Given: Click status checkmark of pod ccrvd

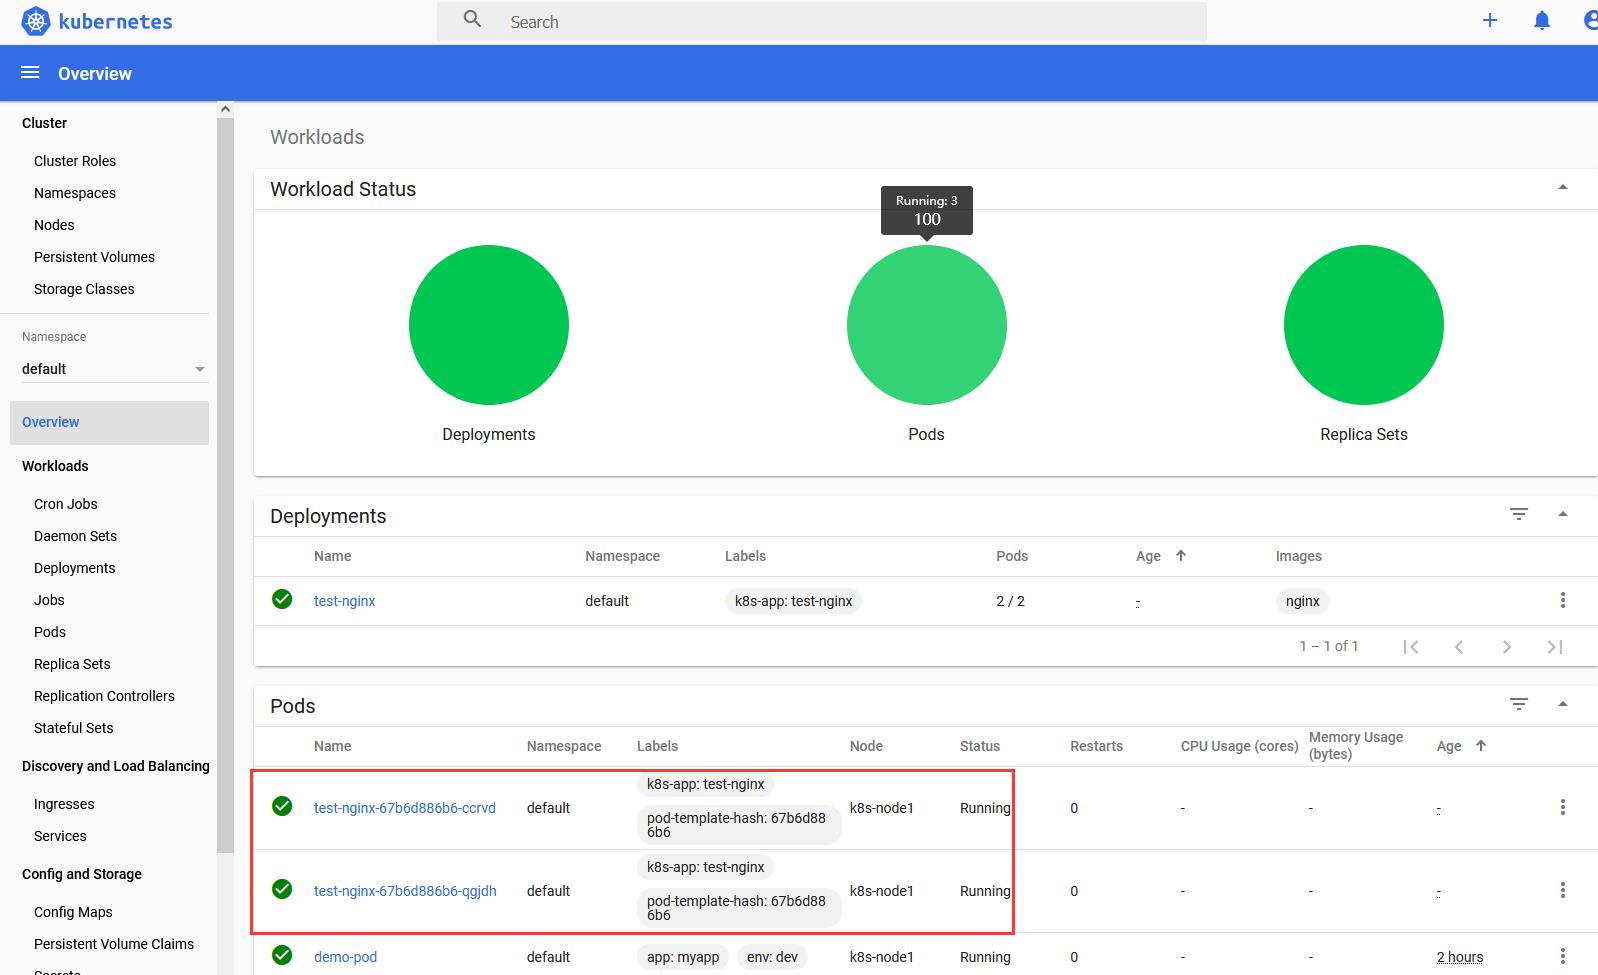Looking at the screenshot, I should tap(282, 806).
